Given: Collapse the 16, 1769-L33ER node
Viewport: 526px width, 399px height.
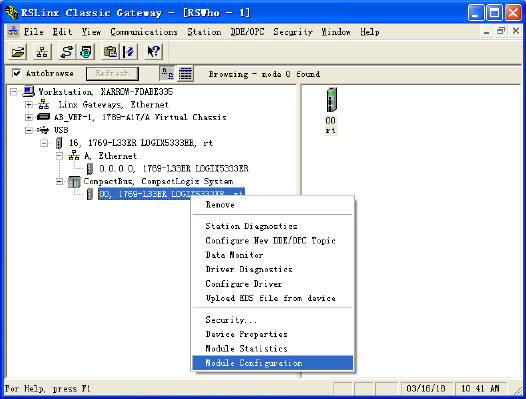Looking at the screenshot, I should tap(44, 143).
